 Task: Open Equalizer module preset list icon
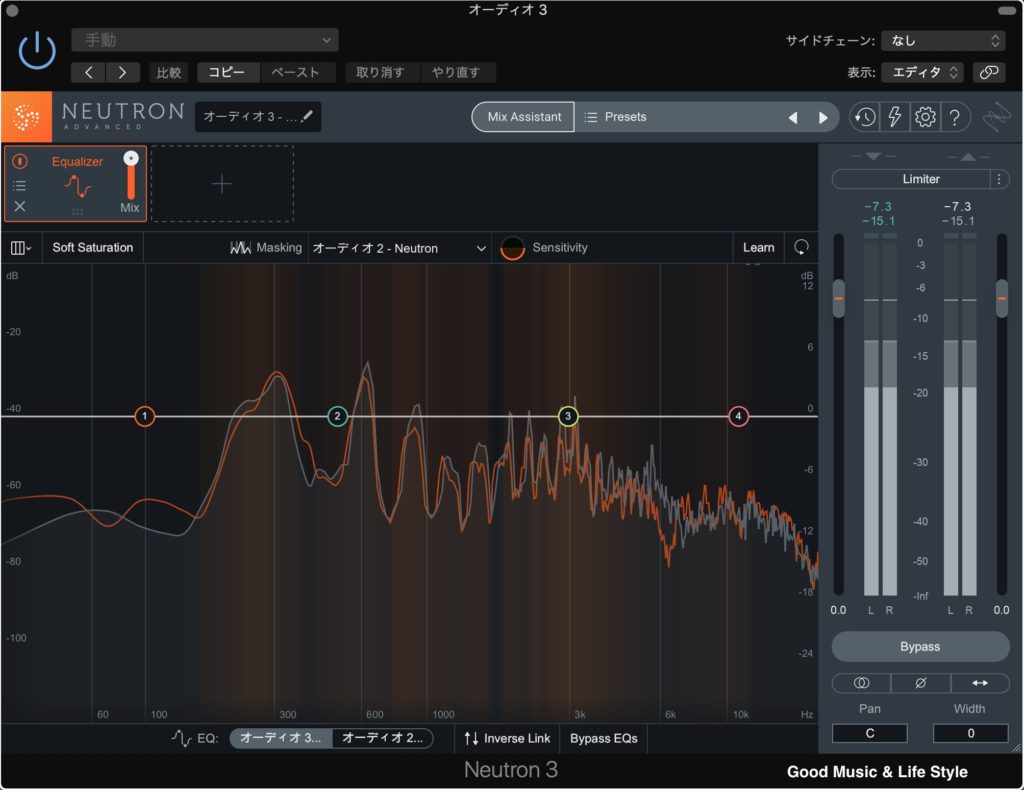(20, 185)
